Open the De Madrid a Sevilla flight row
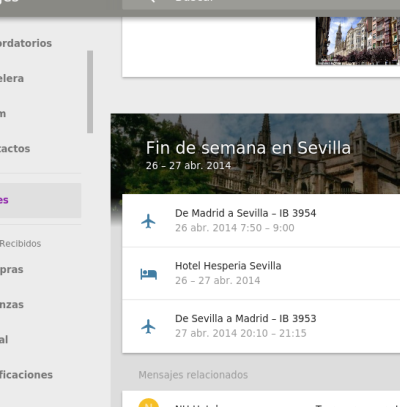 click(x=261, y=221)
